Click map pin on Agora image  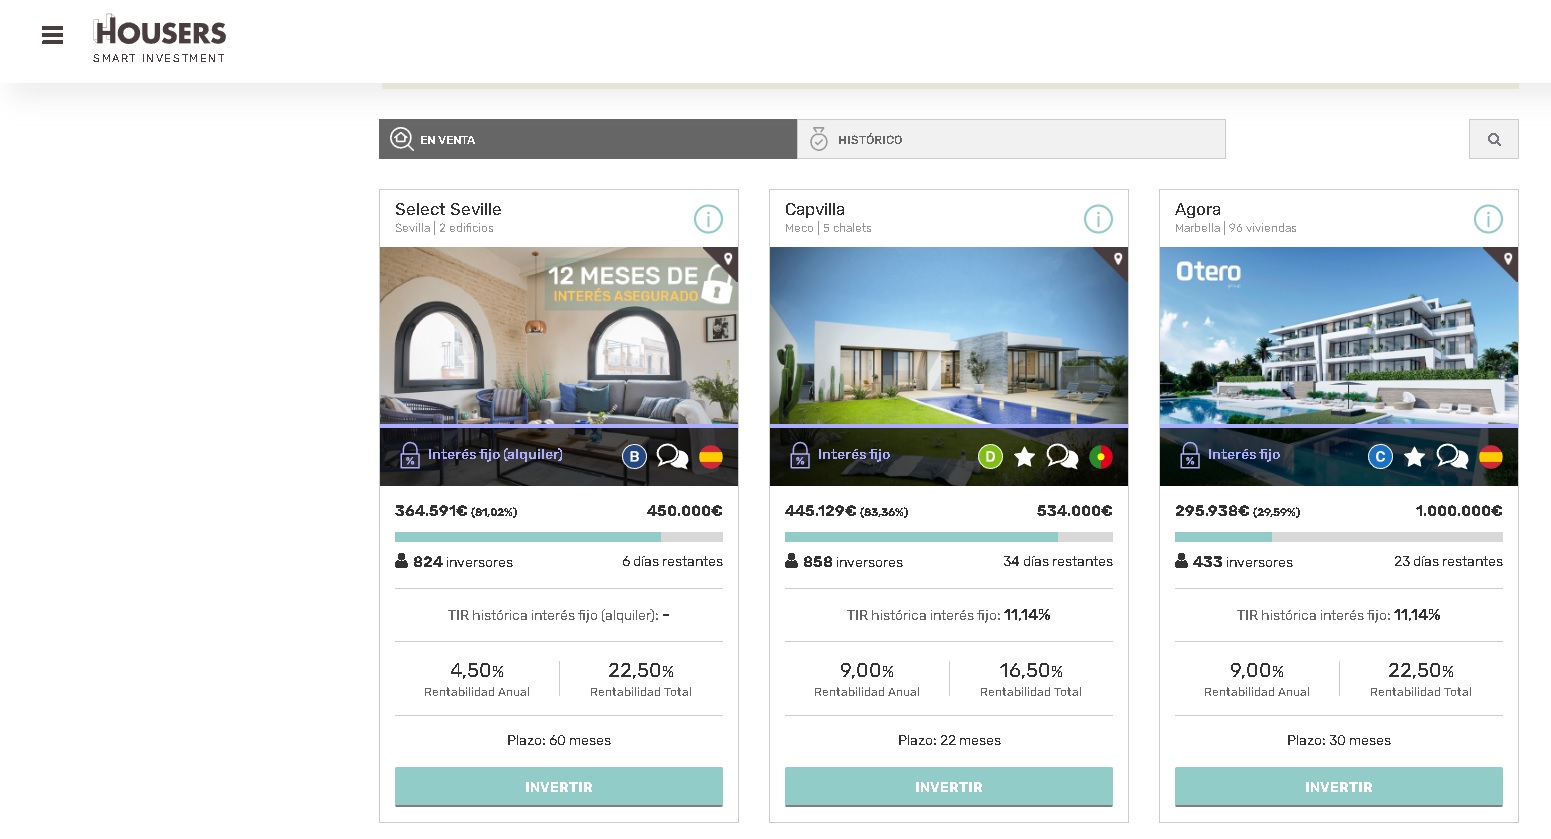(1508, 259)
